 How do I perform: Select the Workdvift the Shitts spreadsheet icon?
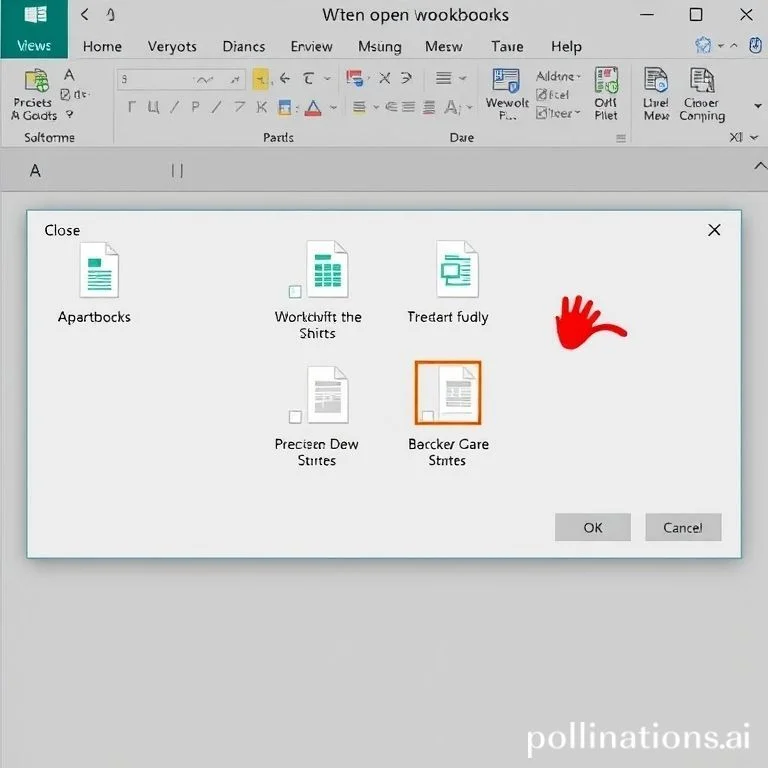[x=326, y=270]
